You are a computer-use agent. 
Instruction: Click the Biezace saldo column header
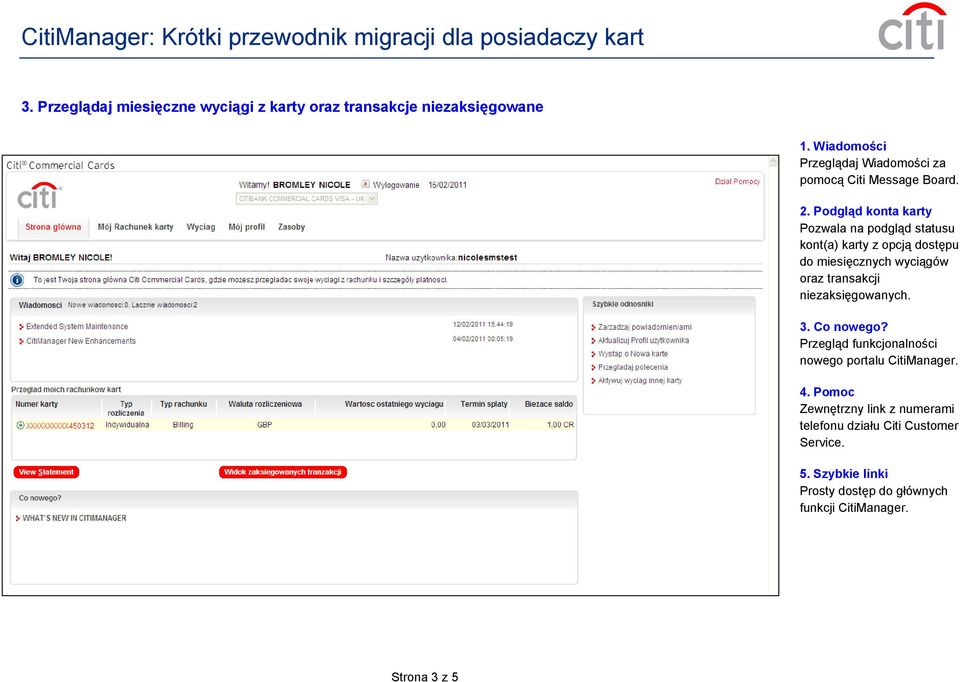tap(549, 404)
